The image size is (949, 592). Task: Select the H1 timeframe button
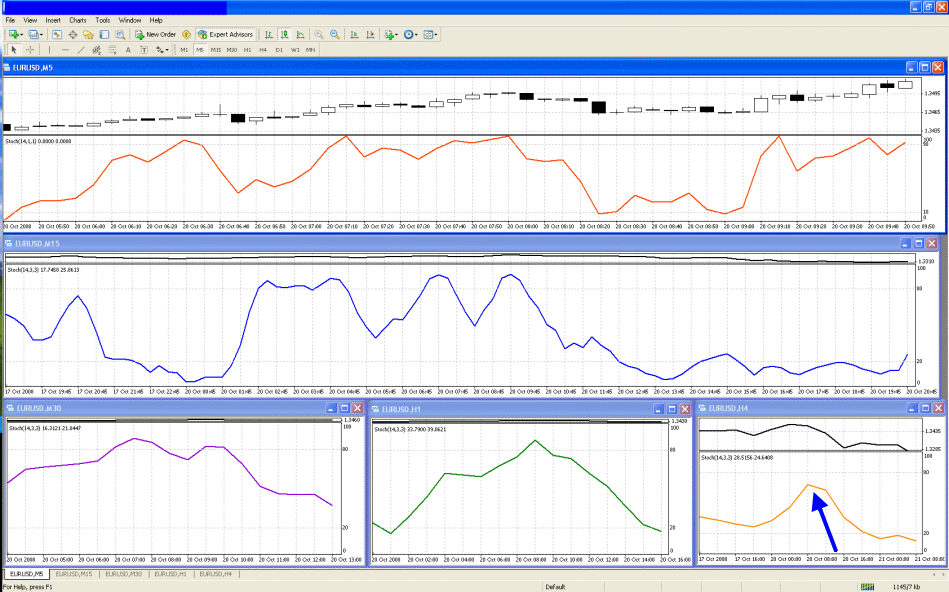click(247, 50)
